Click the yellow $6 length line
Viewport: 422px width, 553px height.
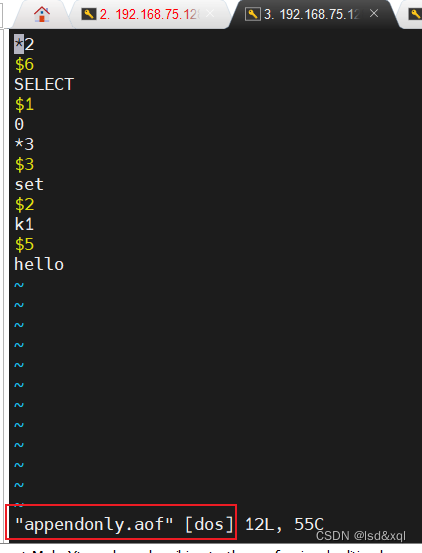[24, 65]
